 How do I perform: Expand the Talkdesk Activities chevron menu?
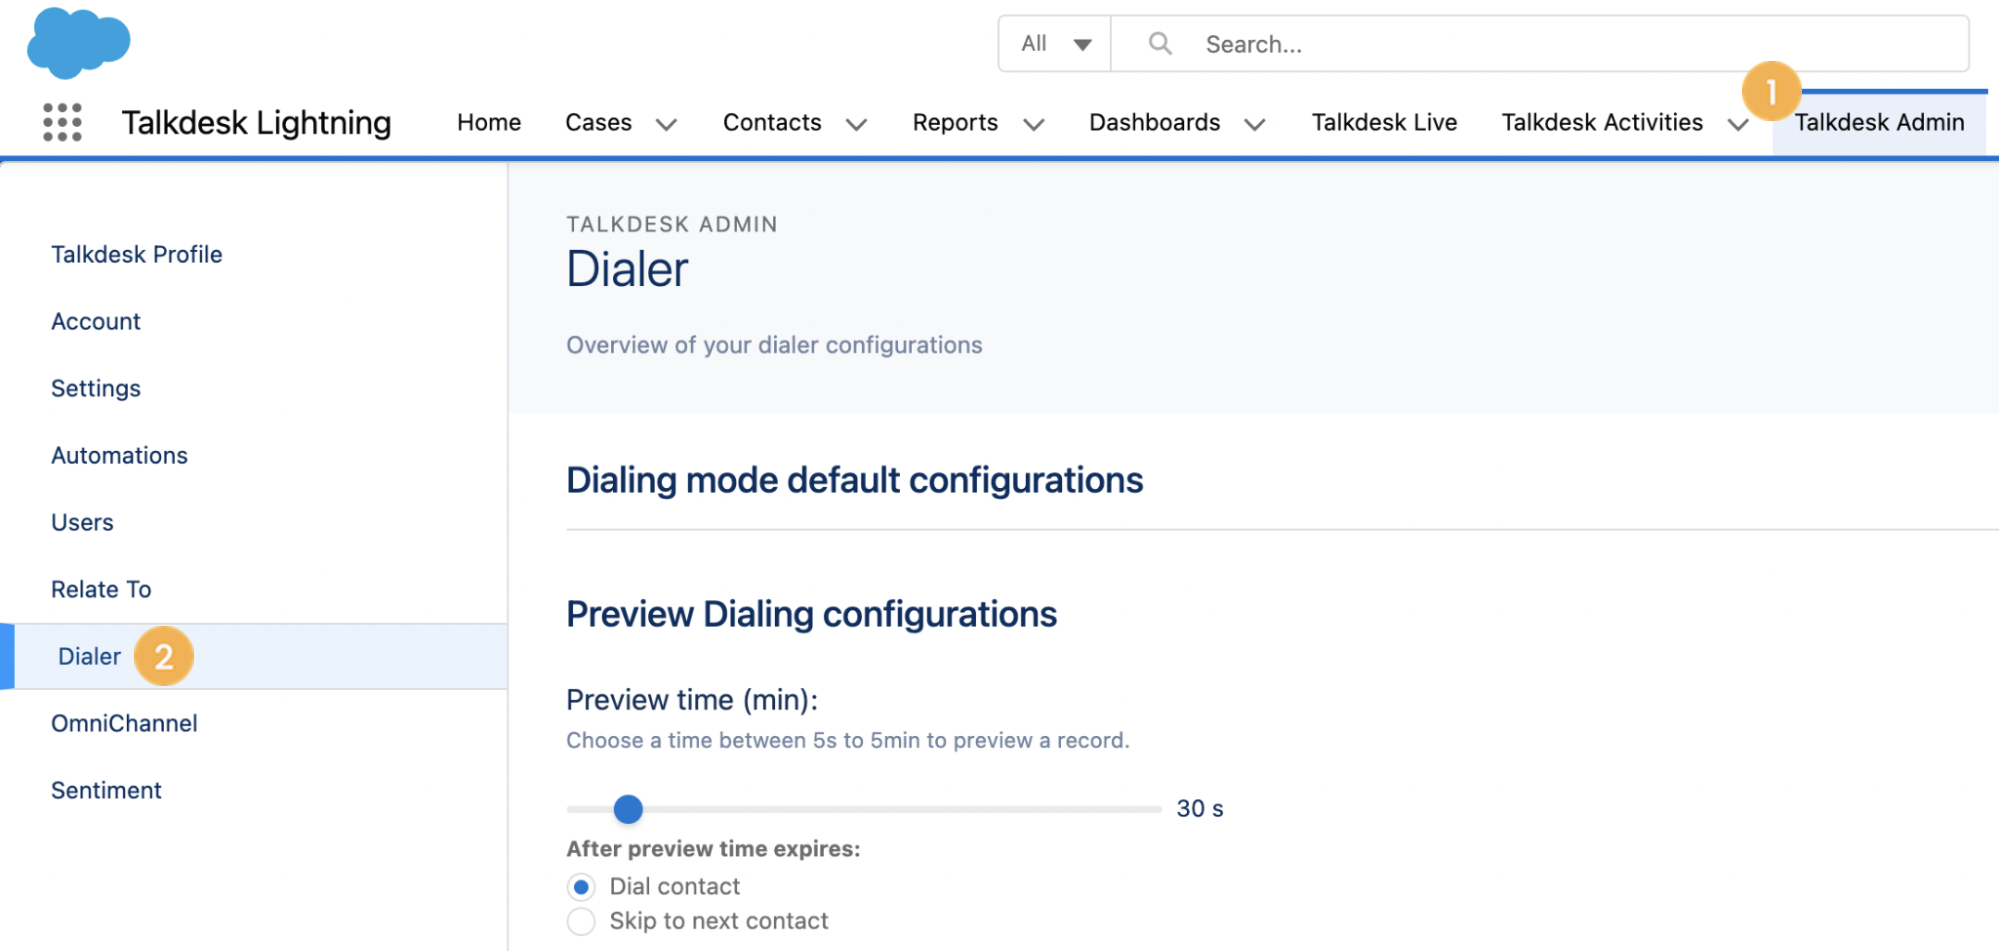point(1738,124)
